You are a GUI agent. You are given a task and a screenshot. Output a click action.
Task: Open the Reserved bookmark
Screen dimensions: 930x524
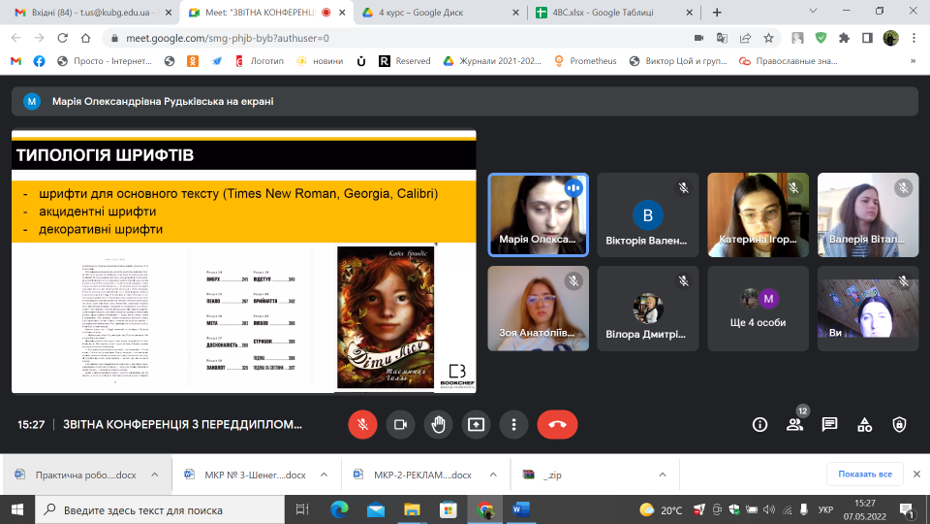405,61
